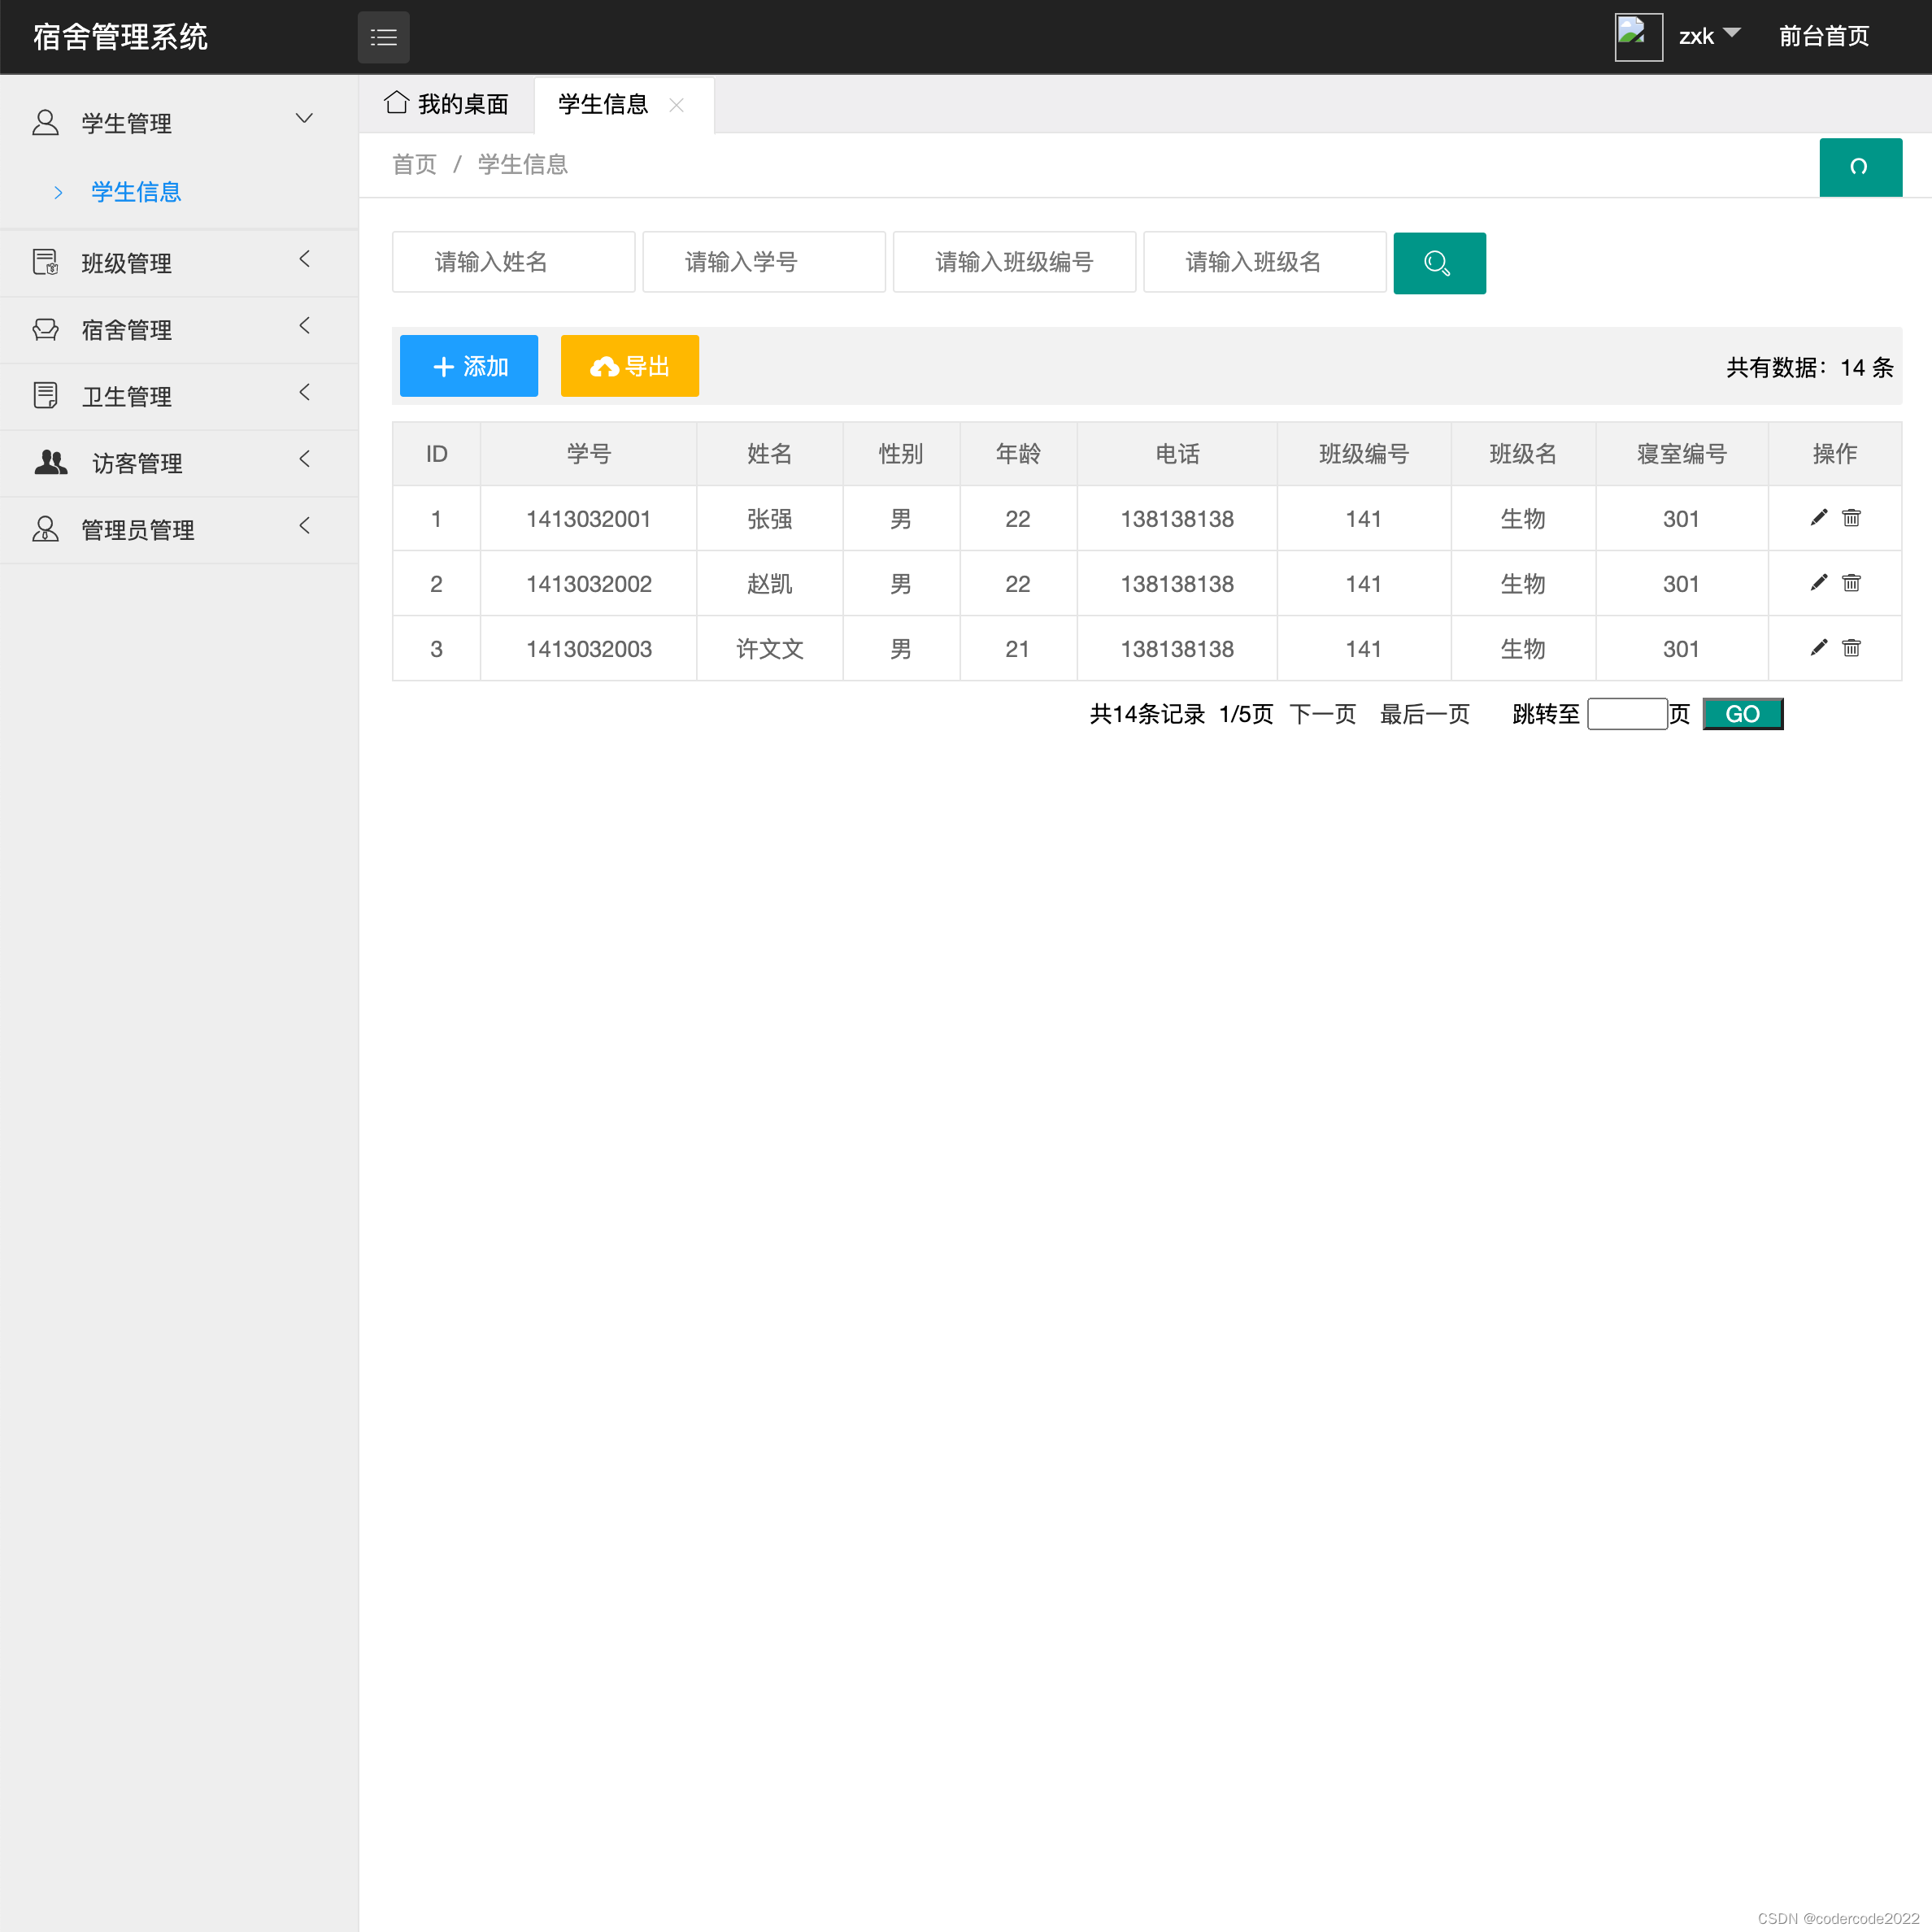Edit student 赵凯 with the pencil icon

tap(1817, 583)
